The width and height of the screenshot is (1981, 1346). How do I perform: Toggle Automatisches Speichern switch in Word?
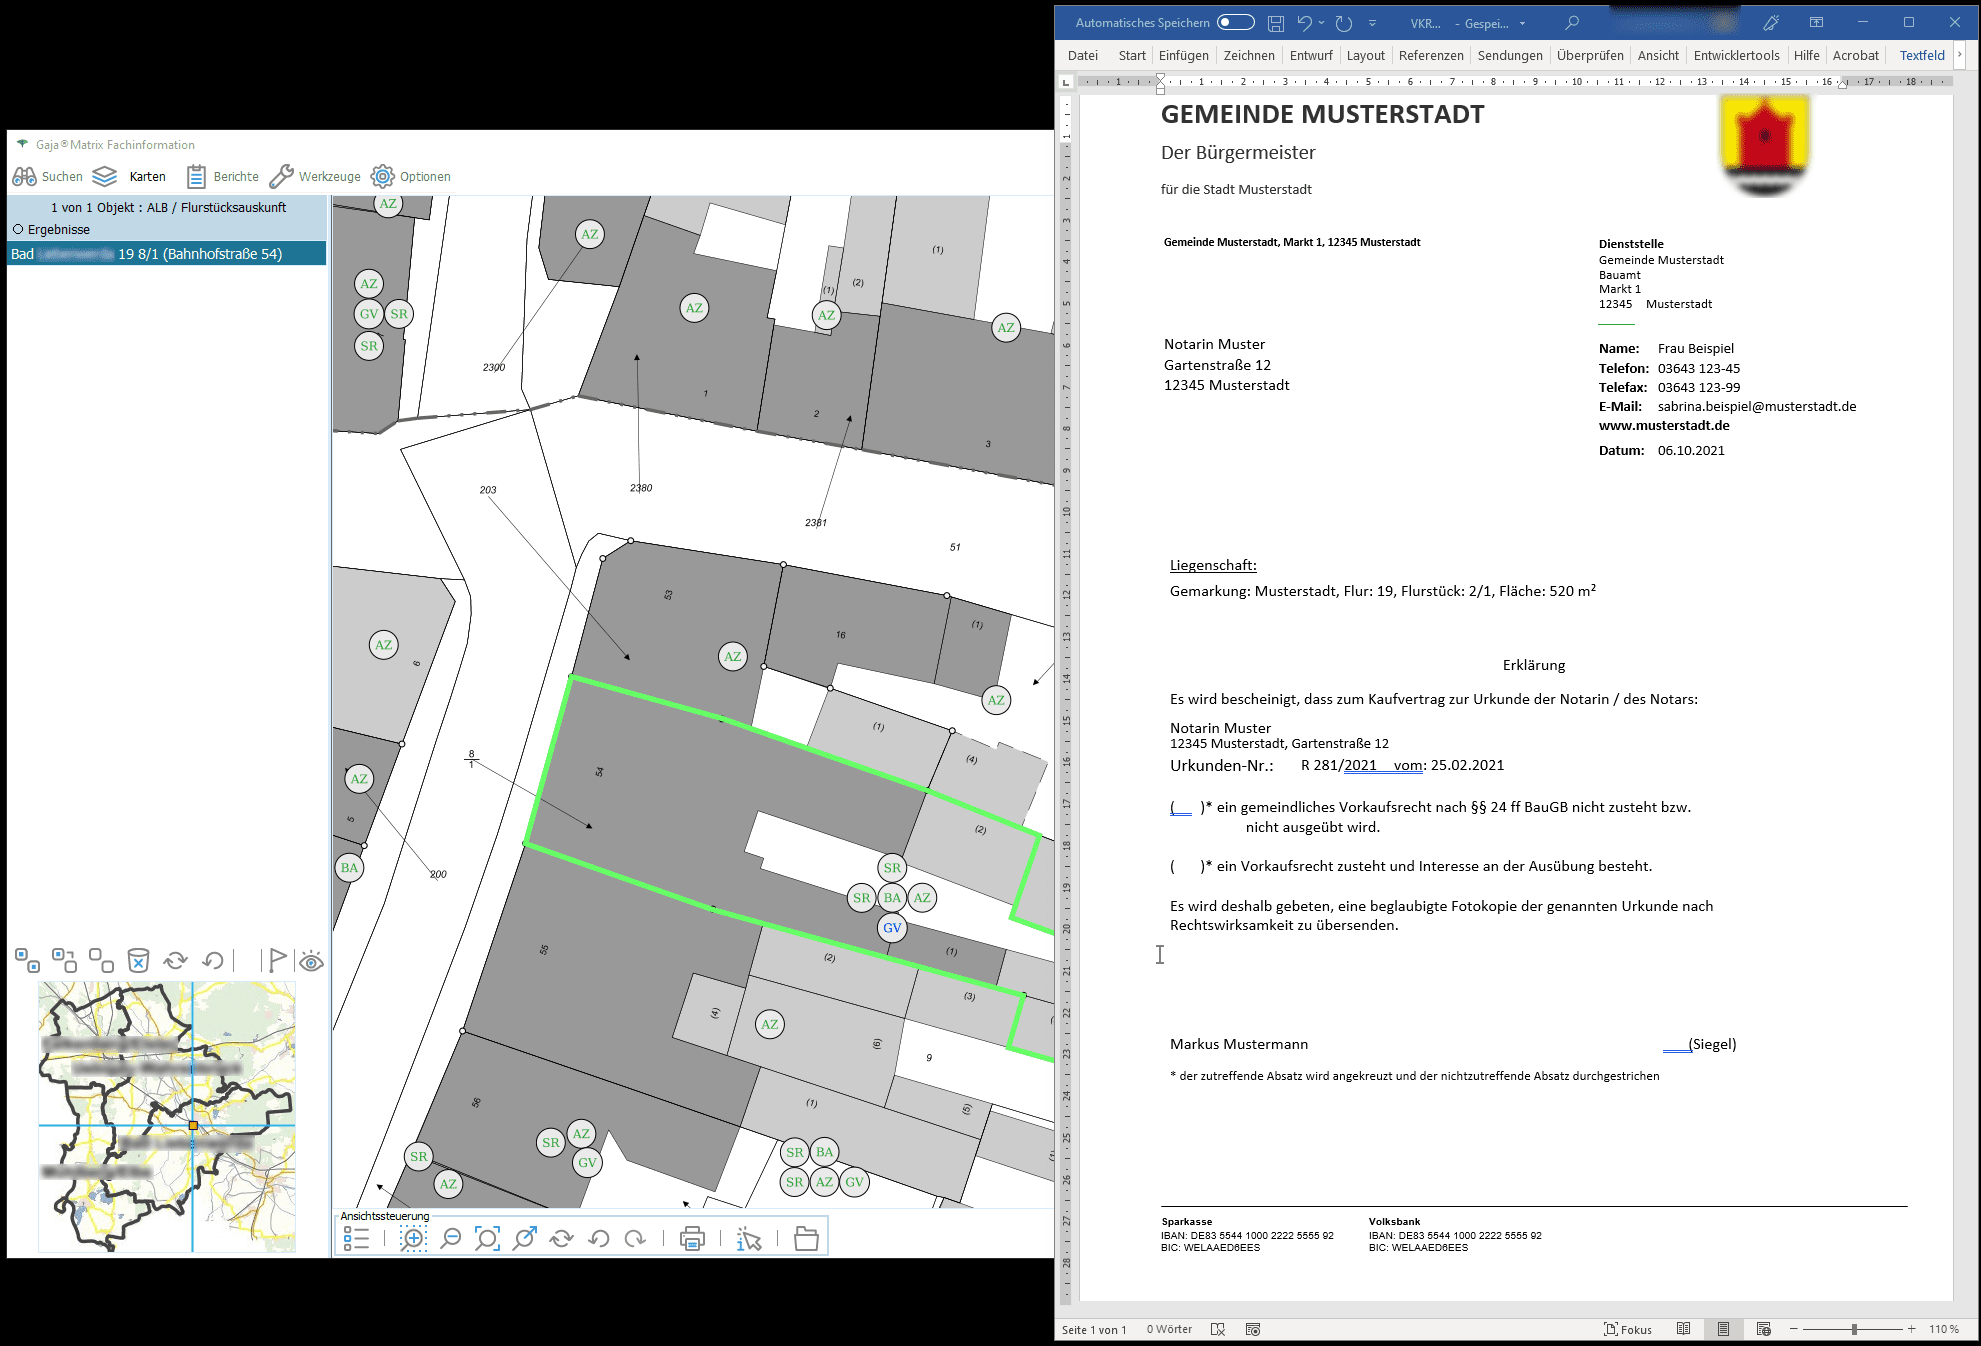[1236, 22]
